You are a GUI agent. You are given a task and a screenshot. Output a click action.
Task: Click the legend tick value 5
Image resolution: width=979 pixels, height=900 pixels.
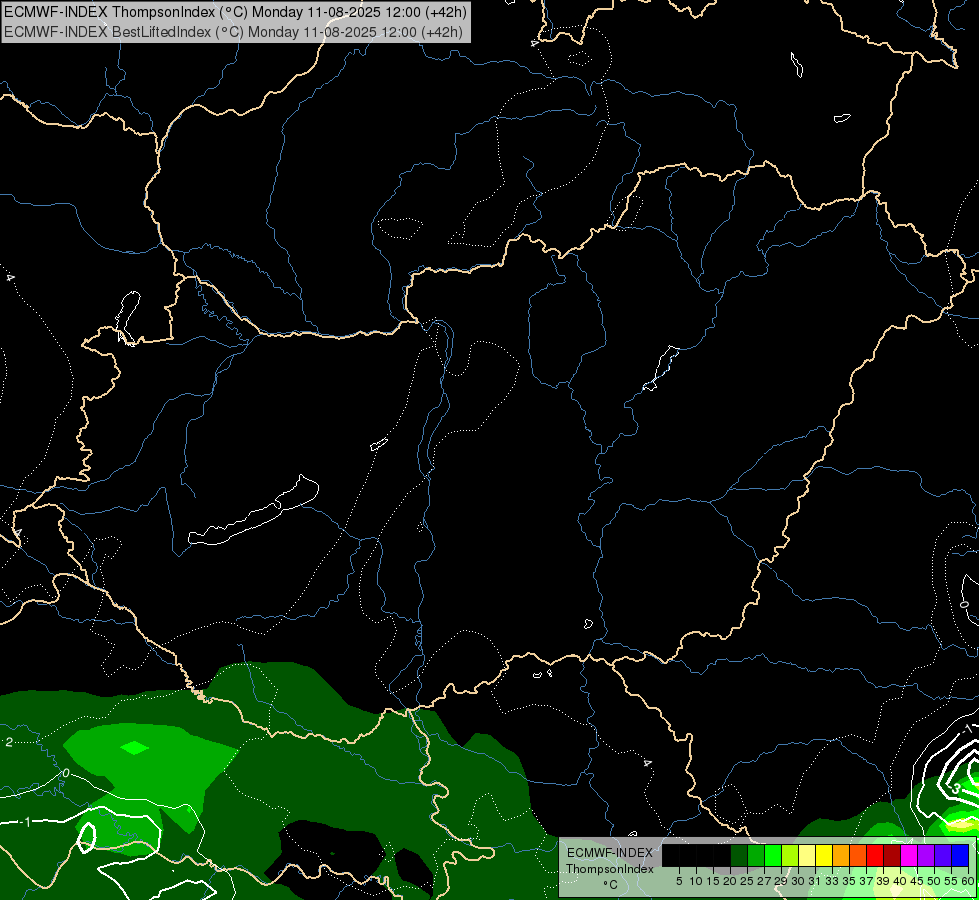679,881
